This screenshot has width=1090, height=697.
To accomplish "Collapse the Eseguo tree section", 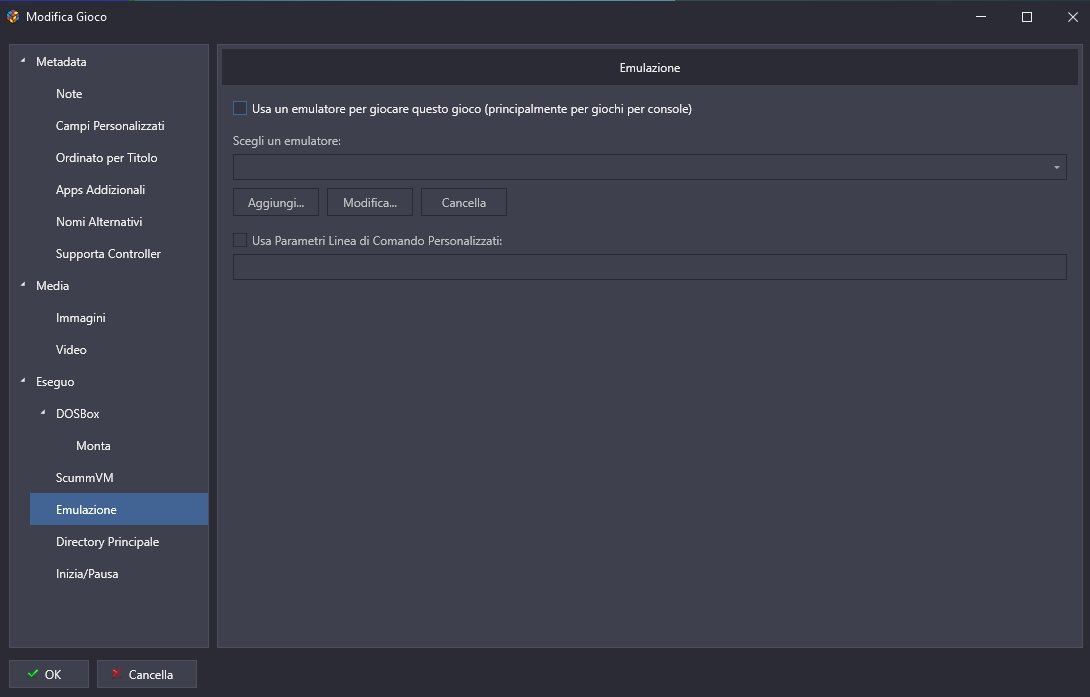I will [x=23, y=382].
